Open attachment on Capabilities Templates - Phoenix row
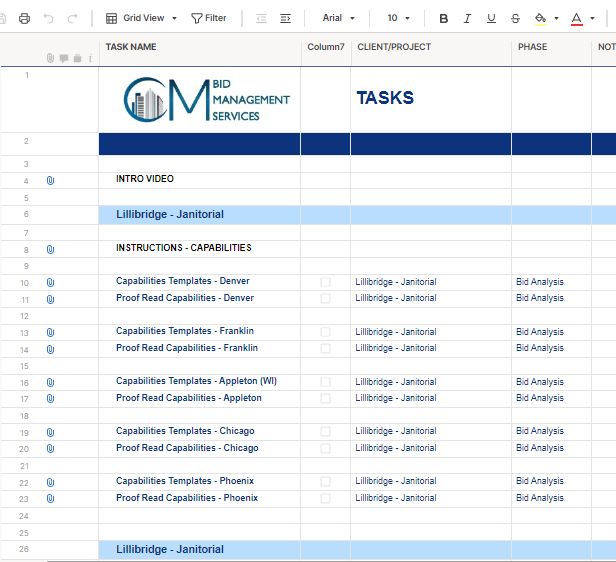 50,483
